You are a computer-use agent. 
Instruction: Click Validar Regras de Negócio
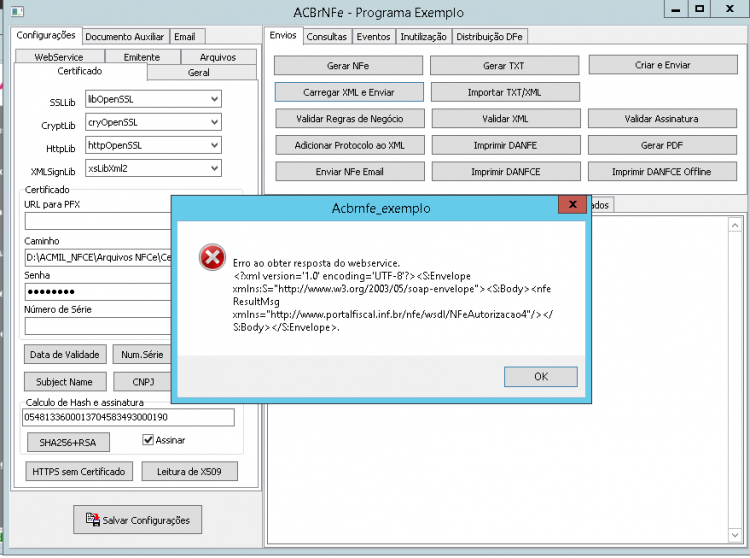350,119
